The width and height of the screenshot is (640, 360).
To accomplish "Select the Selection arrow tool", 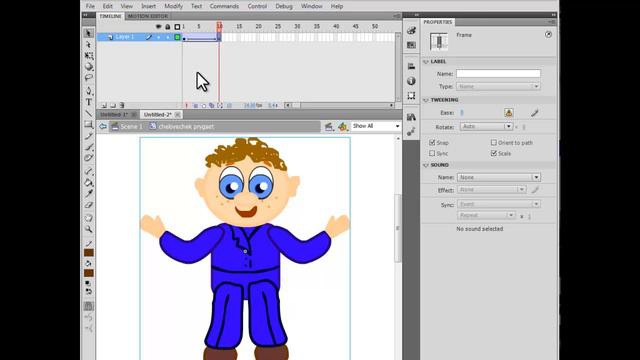I will point(89,33).
